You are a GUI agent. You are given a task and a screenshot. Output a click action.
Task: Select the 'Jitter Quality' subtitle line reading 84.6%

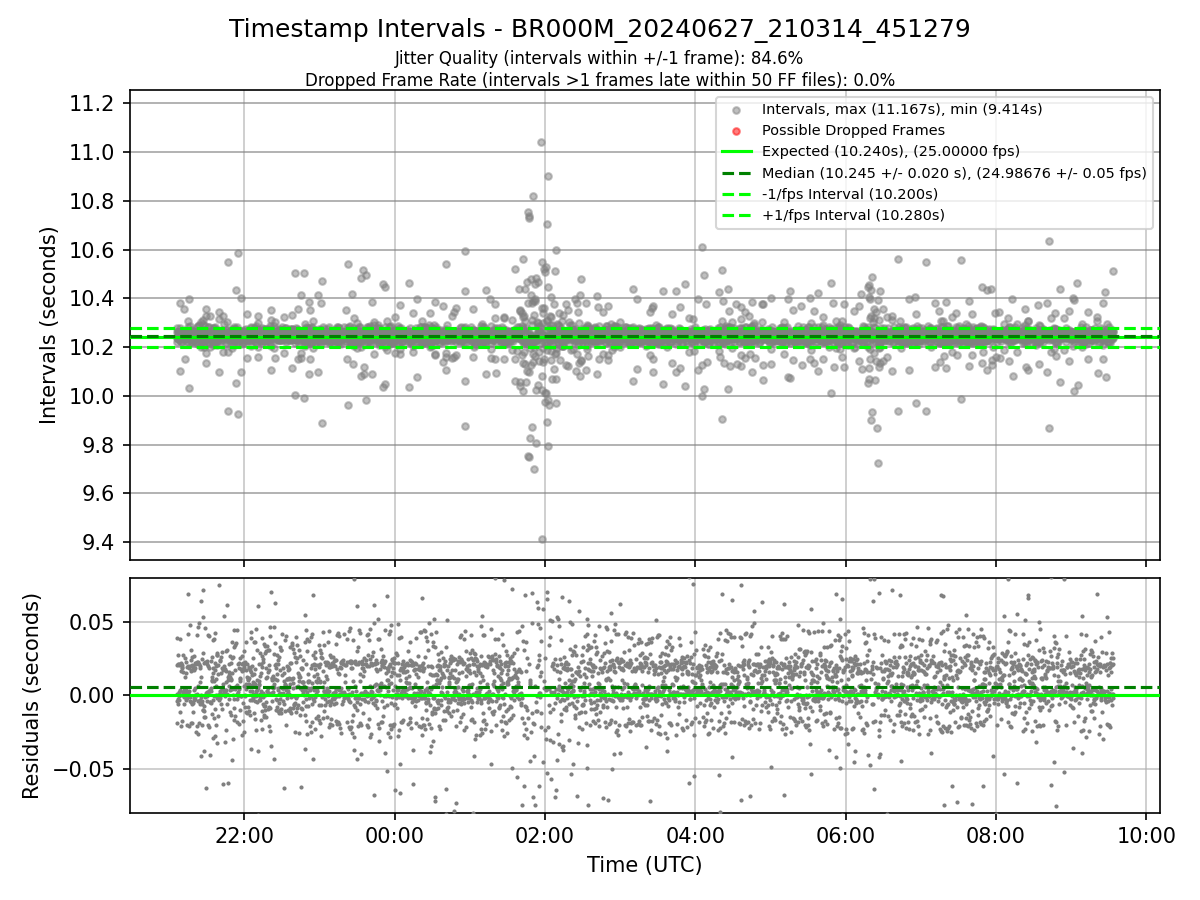[x=599, y=58]
